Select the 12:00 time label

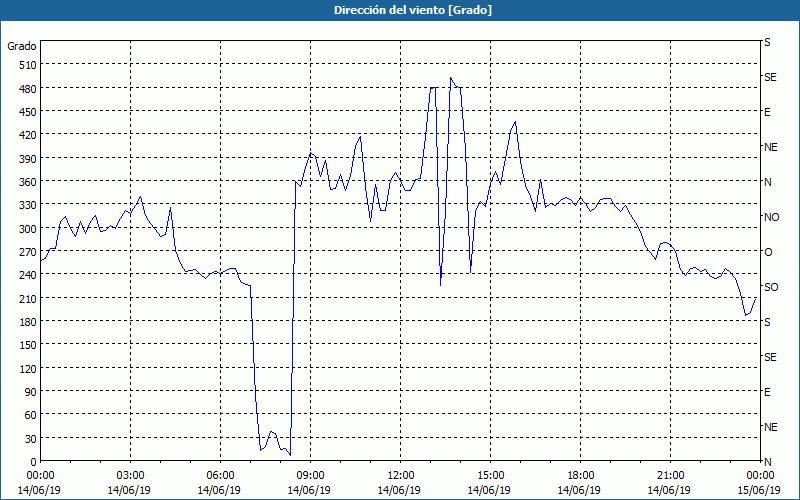[401, 476]
